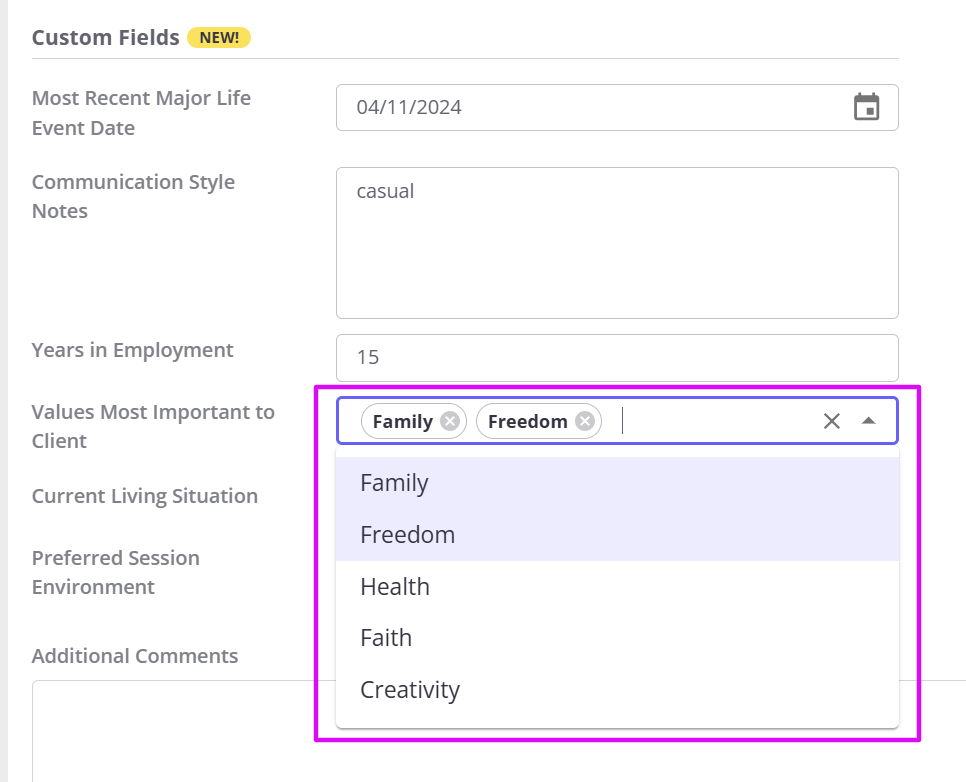Click the Values Most Important to Client label
The image size is (966, 782).
click(153, 426)
